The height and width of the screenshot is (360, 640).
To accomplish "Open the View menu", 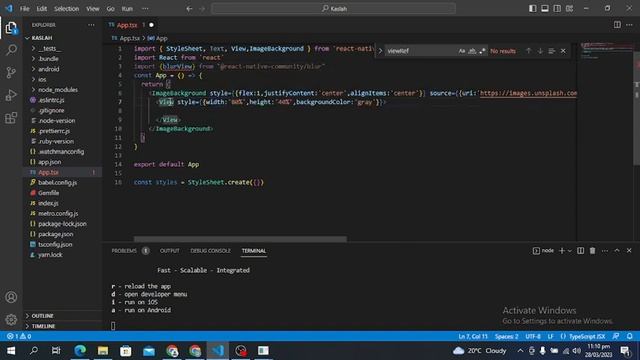I will (x=93, y=8).
